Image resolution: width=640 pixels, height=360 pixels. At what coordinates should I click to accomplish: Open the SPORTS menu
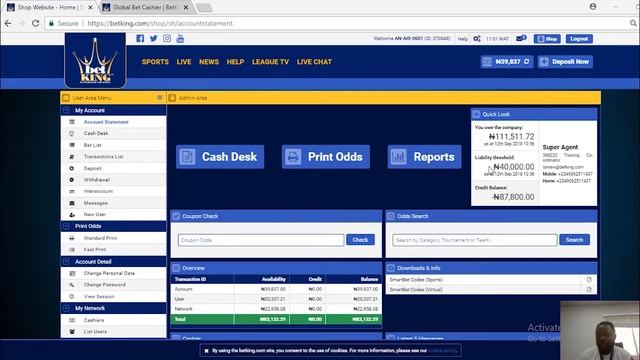point(155,62)
